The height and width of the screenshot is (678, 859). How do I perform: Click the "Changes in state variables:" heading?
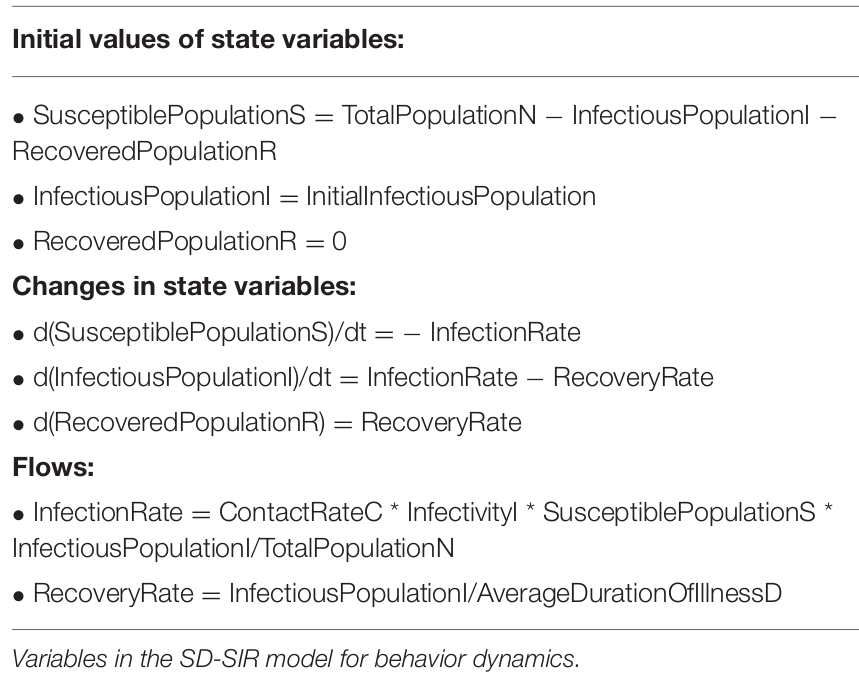tap(183, 286)
